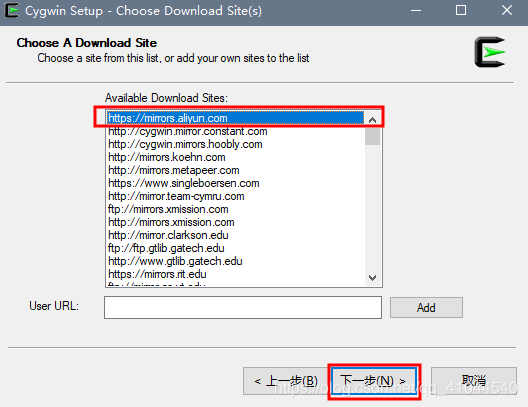This screenshot has height=407, width=528.
Task: Click the site list scroll up arrow
Action: pyautogui.click(x=372, y=120)
